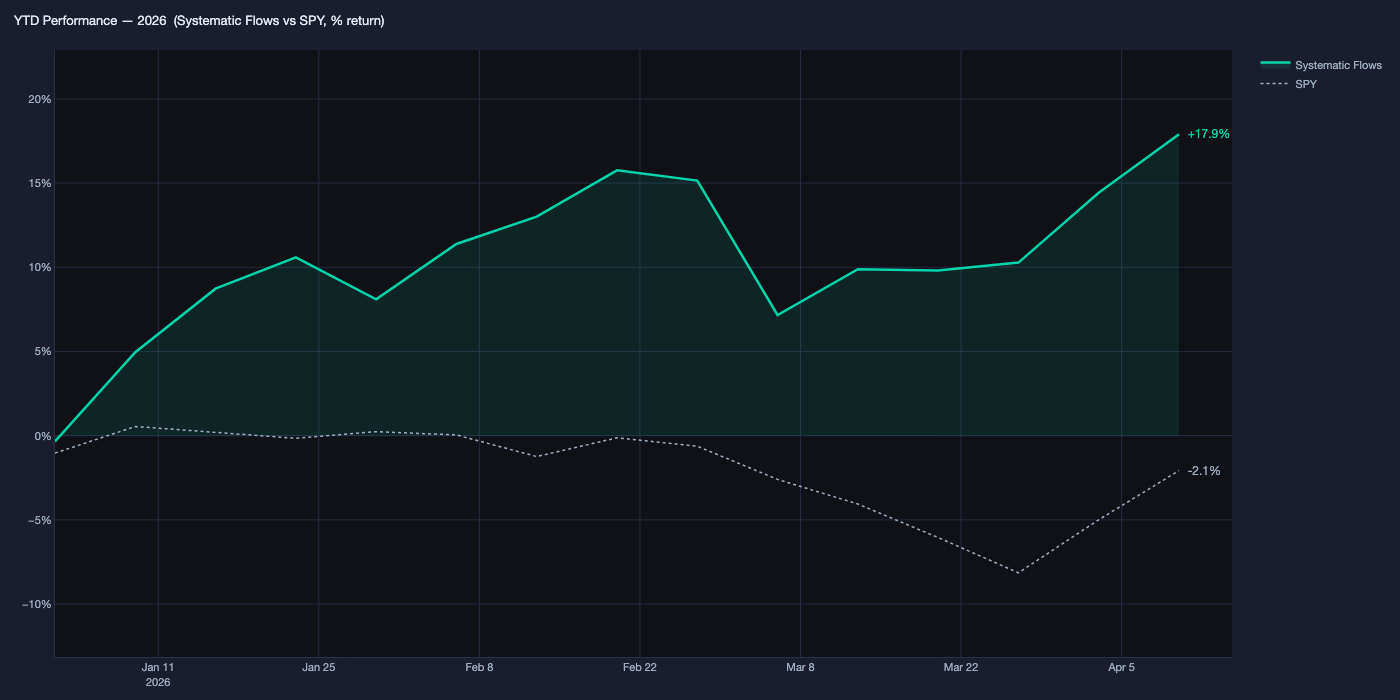Select the Feb 8 x-axis tick label
The width and height of the screenshot is (1400, 700).
pos(479,667)
